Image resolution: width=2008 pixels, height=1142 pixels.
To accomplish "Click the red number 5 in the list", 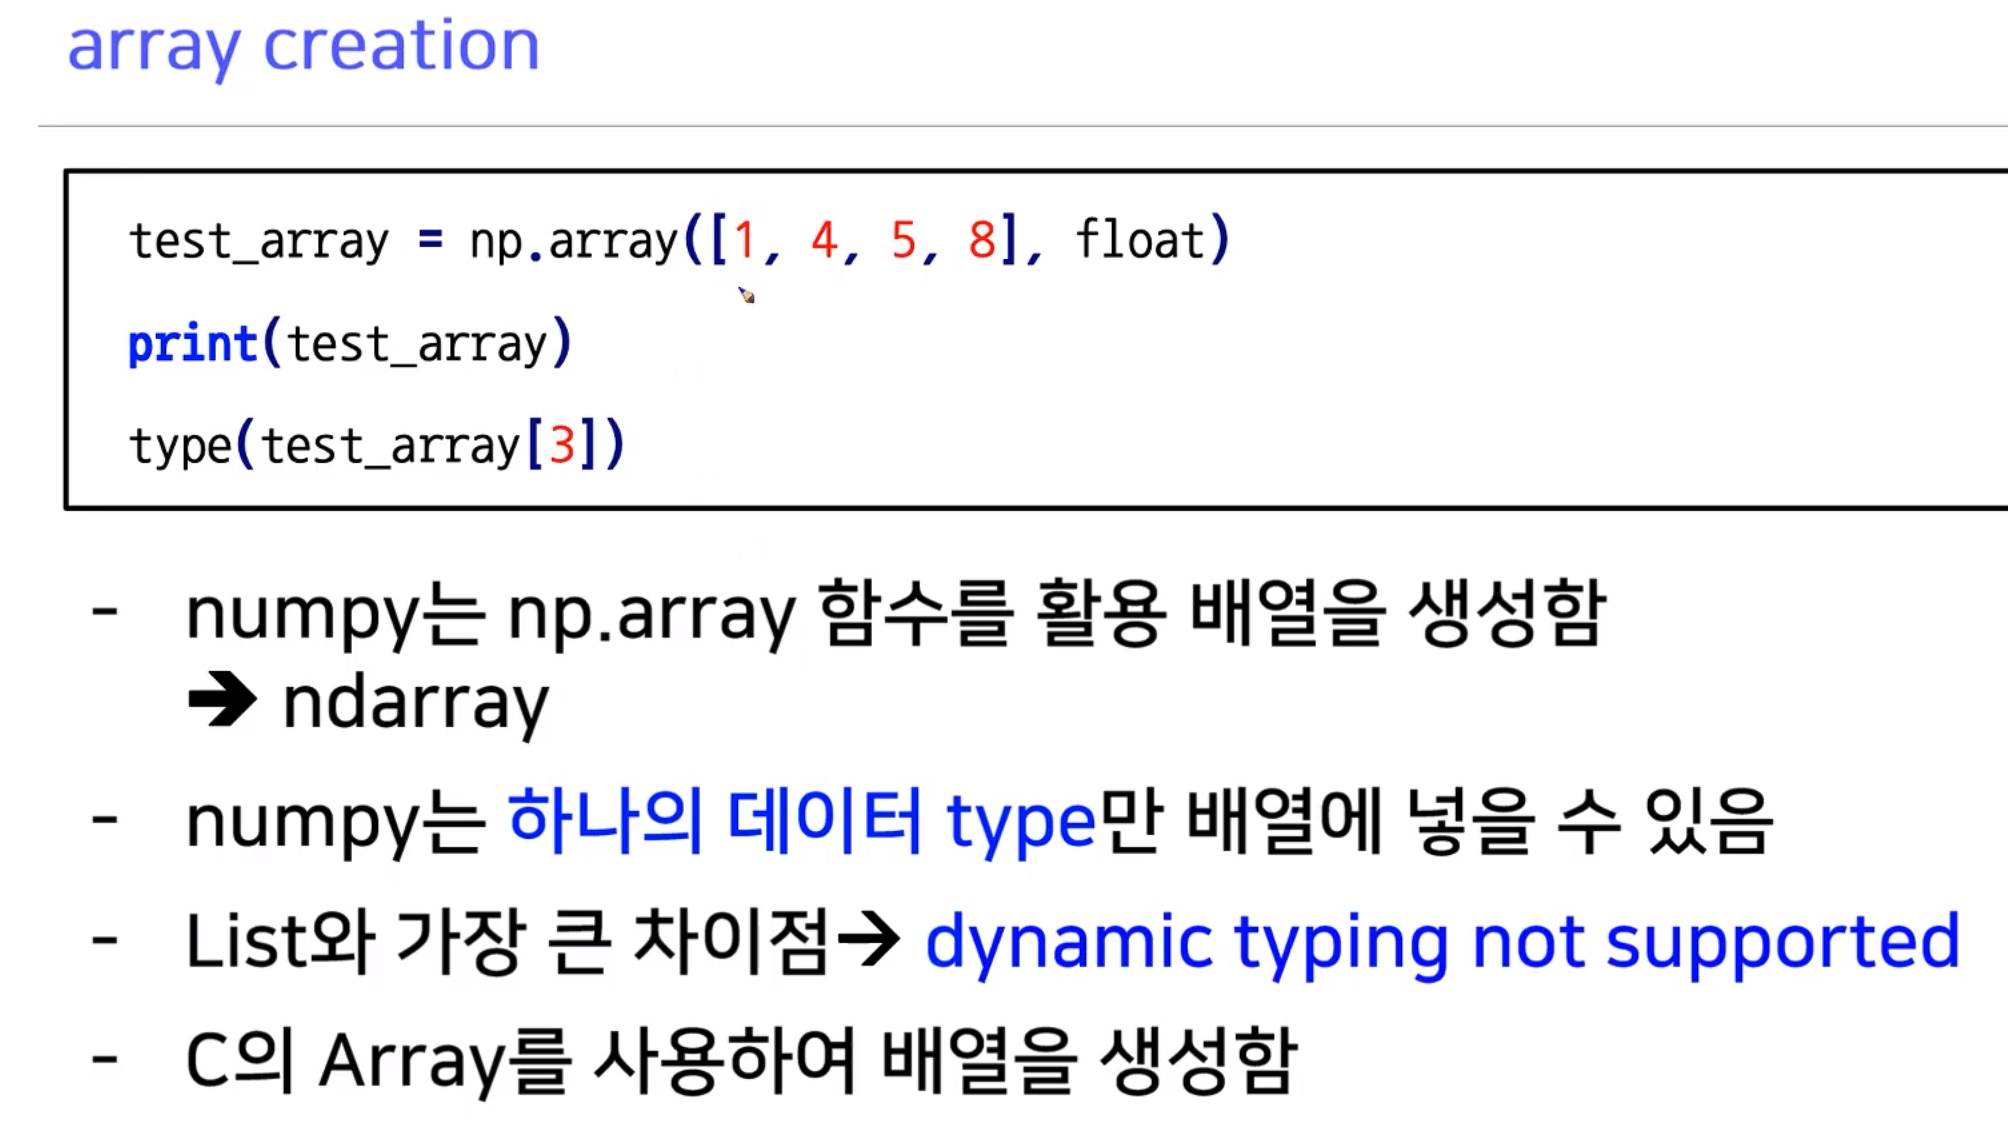I will coord(903,241).
